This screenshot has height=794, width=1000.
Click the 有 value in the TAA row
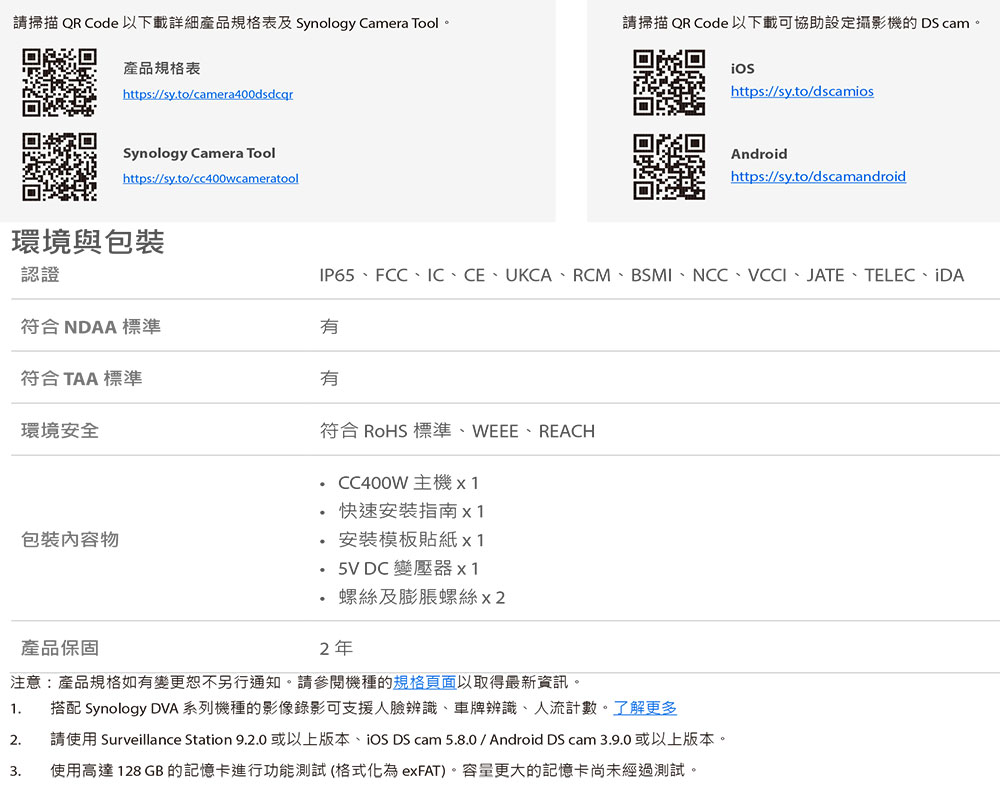(x=329, y=378)
